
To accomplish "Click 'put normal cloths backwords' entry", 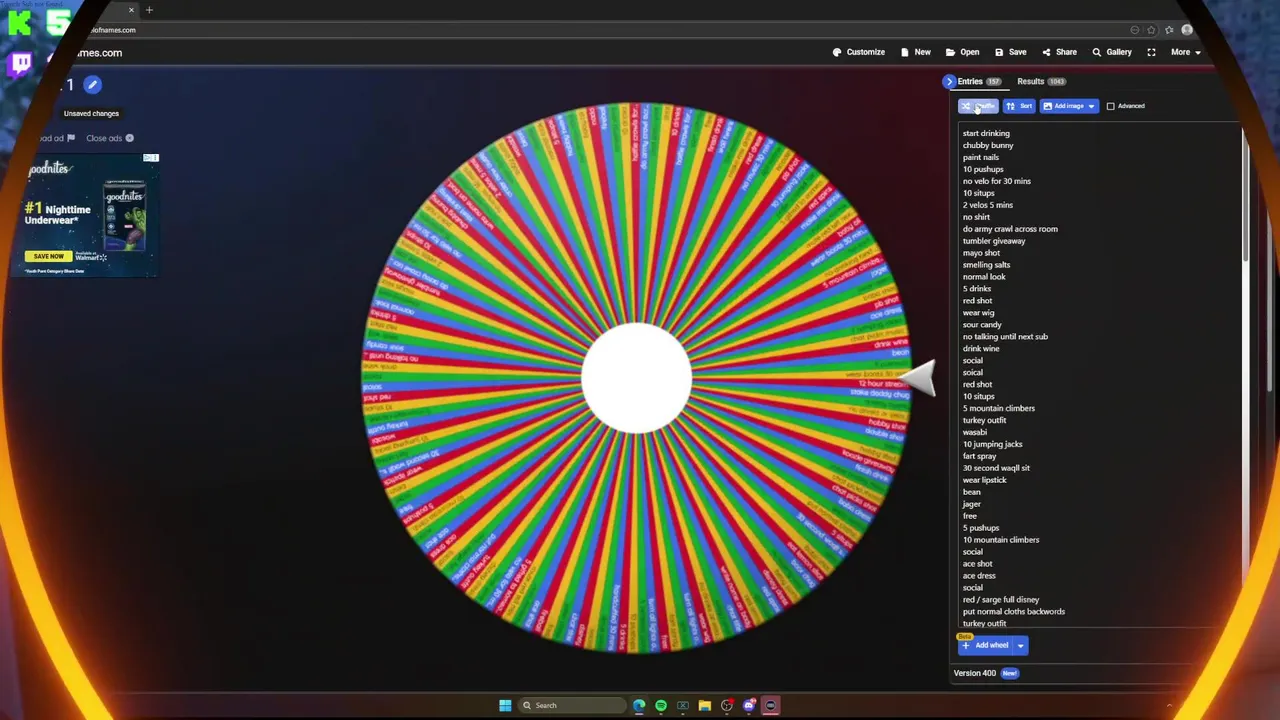I will click(1014, 612).
